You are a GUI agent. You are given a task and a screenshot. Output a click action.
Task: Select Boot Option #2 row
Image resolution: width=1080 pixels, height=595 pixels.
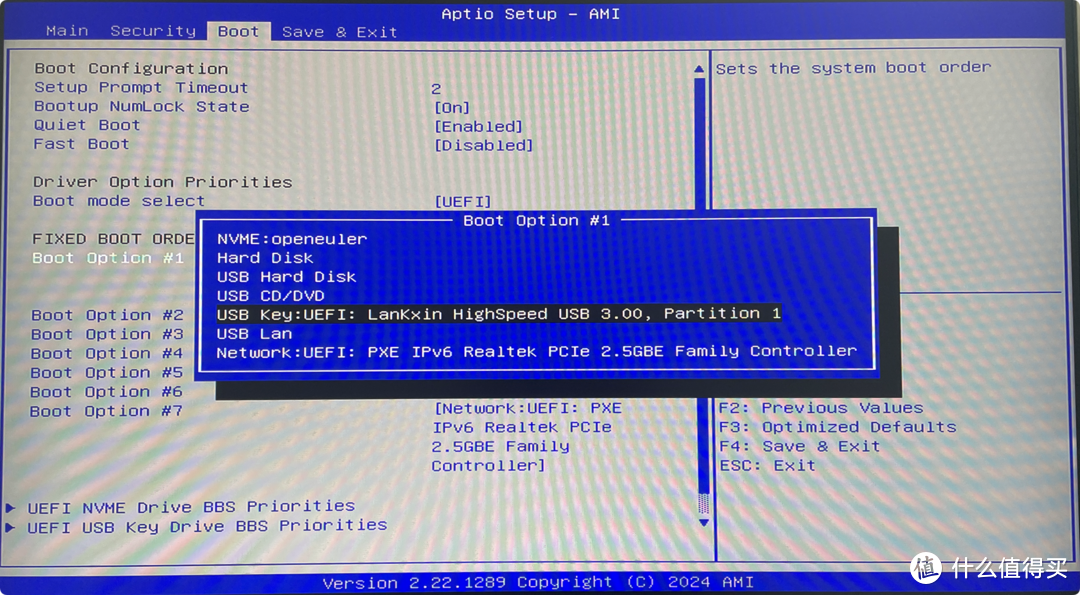coord(107,315)
